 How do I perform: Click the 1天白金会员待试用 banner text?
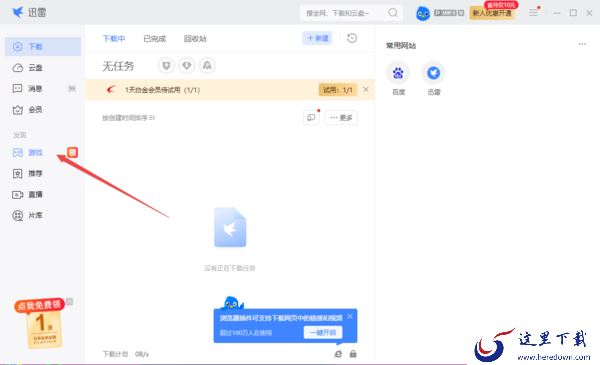(162, 90)
